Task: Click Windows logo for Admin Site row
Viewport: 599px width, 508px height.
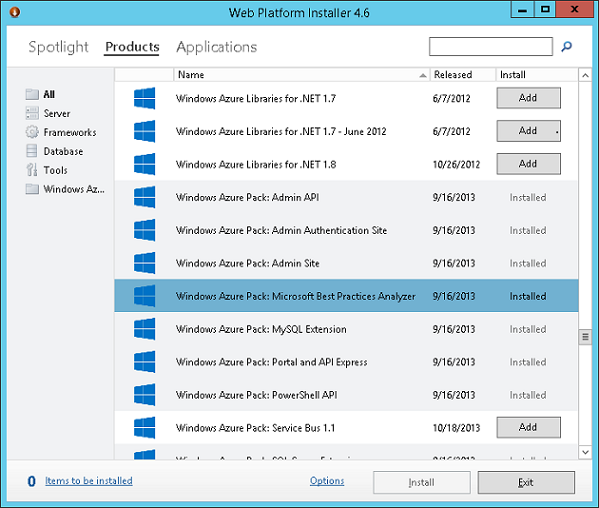Action: [x=144, y=263]
